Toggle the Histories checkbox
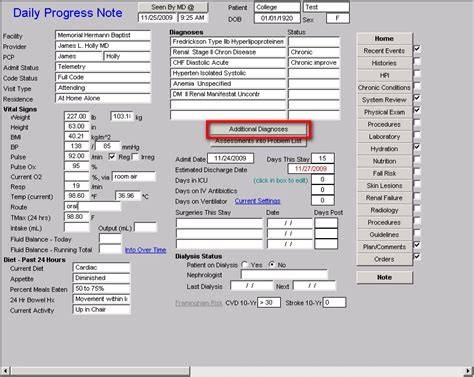Screen dimensions: 474x377 [x=417, y=62]
